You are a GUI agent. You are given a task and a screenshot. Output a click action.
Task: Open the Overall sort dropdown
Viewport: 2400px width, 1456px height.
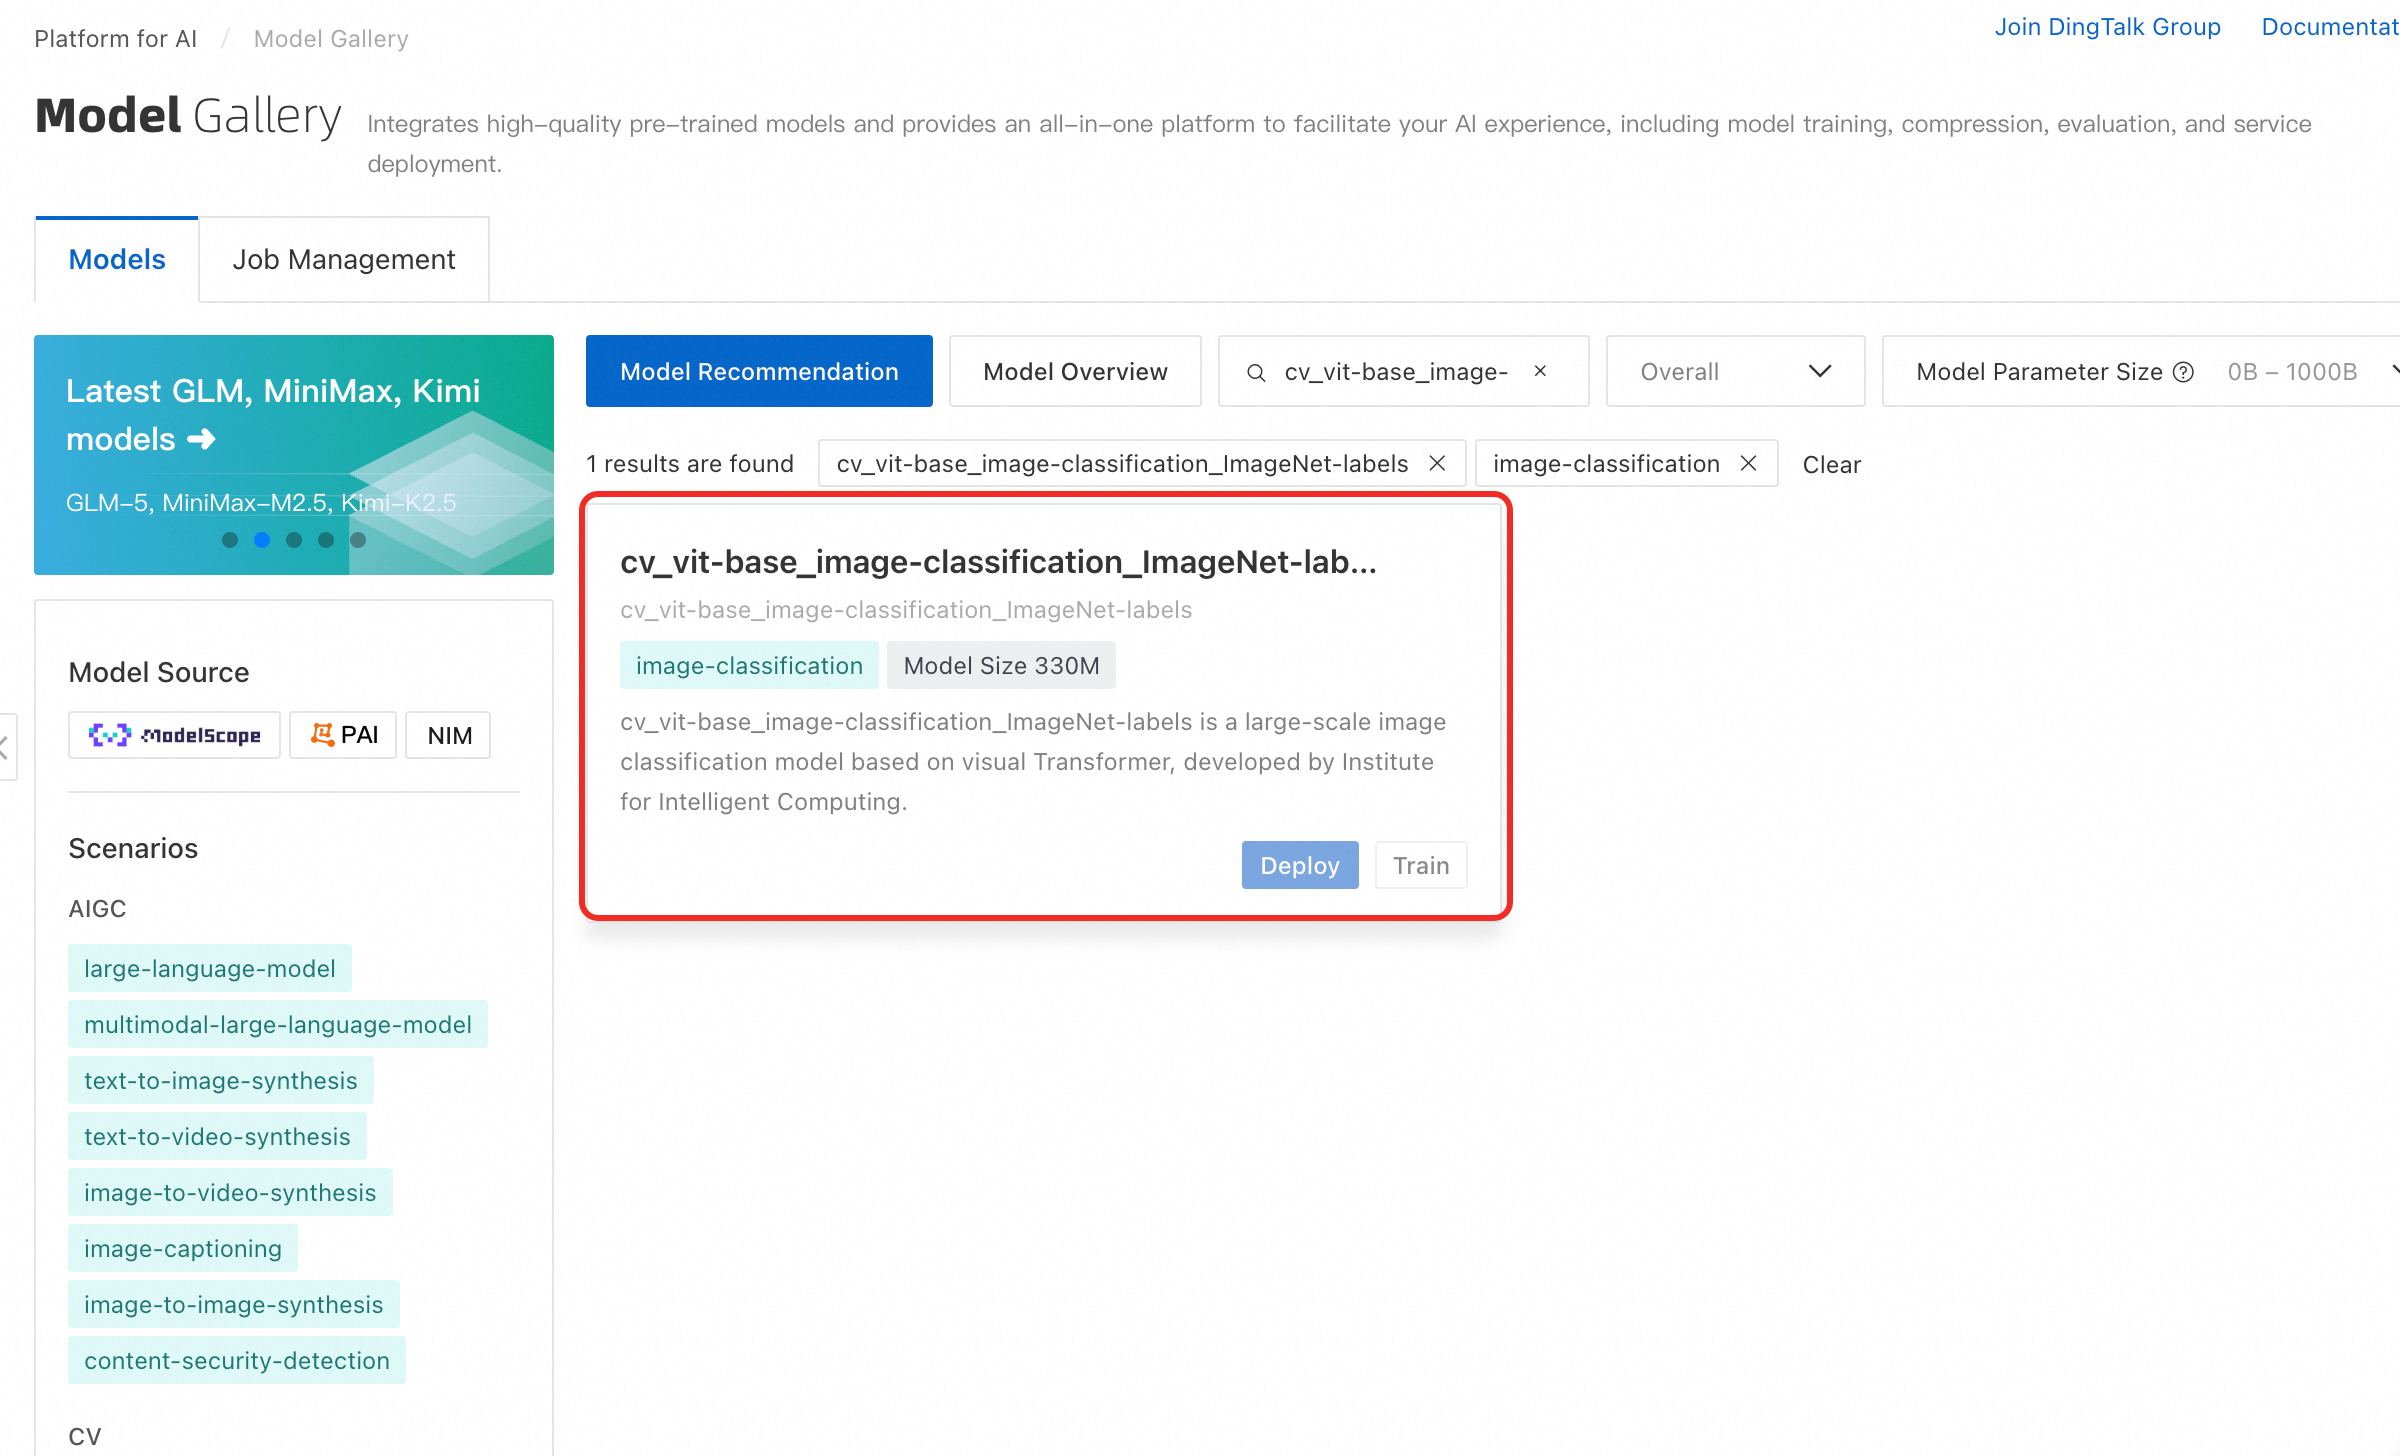tap(1735, 371)
